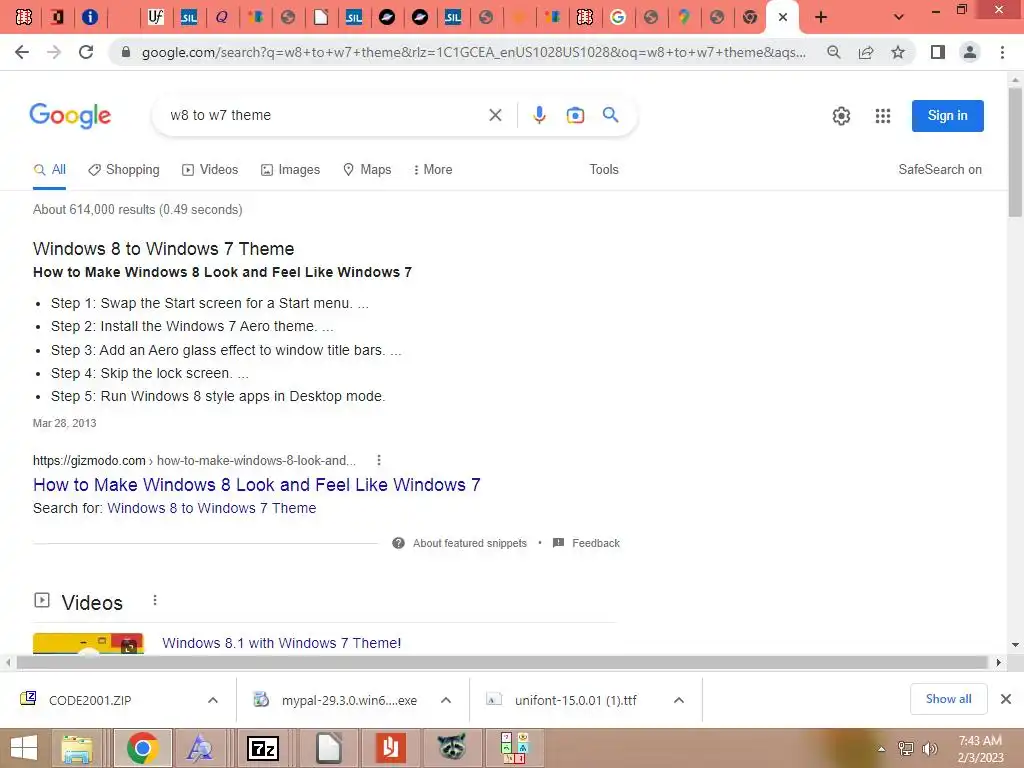Switch to Images results
Image resolution: width=1024 pixels, height=768 pixels.
[x=290, y=170]
